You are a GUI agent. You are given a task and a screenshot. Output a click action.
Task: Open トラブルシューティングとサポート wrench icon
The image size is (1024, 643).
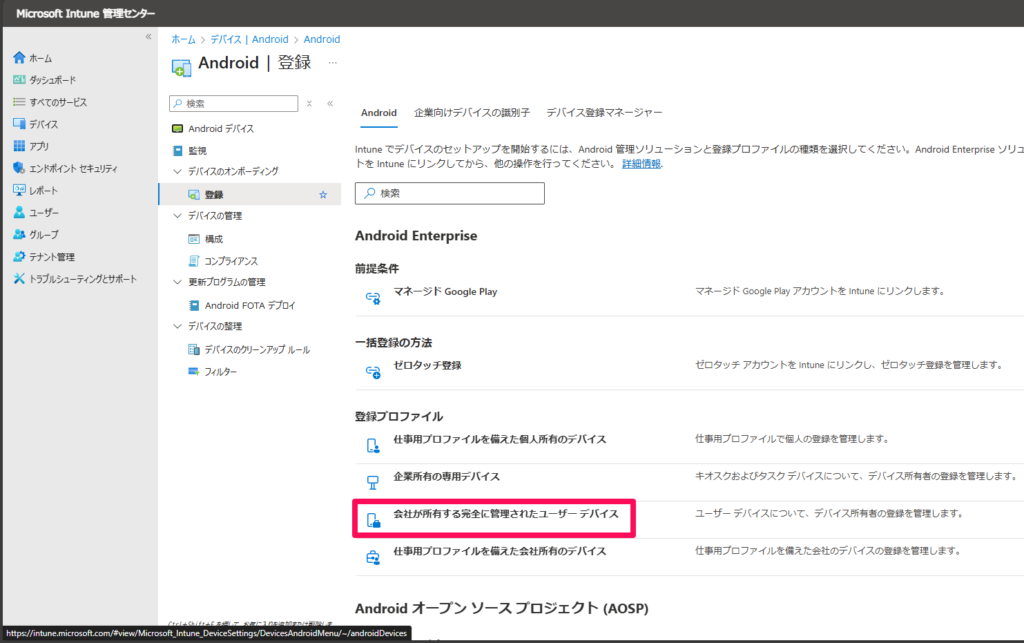[19, 279]
